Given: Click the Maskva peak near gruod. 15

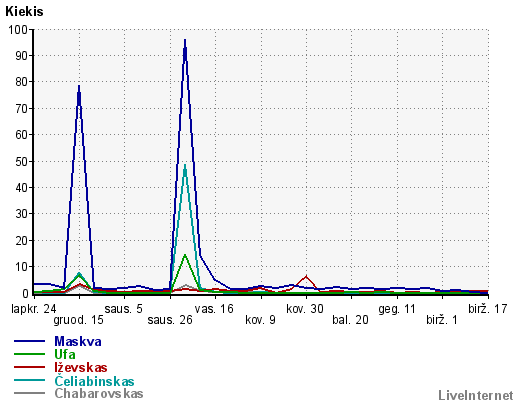Looking at the screenshot, I should (x=79, y=86).
